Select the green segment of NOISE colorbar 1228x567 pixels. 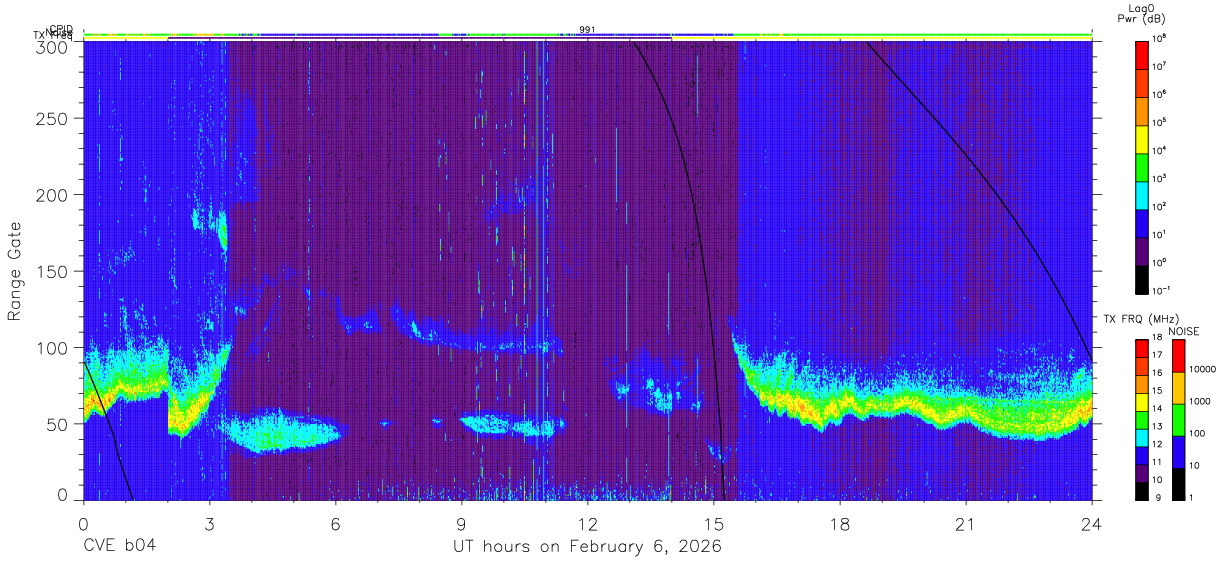[x=1177, y=420]
